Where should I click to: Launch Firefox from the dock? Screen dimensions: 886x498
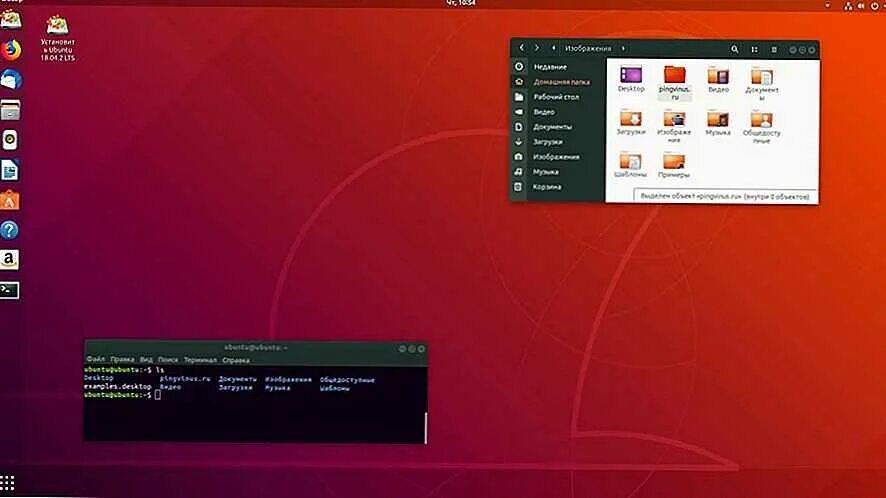click(10, 50)
